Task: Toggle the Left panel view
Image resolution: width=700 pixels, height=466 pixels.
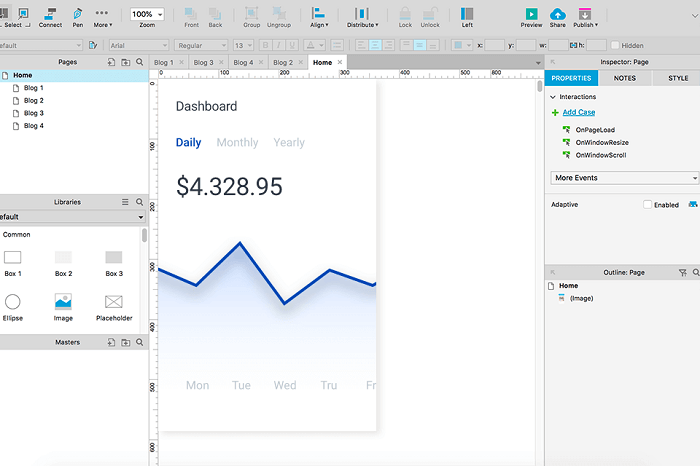Action: click(x=467, y=17)
